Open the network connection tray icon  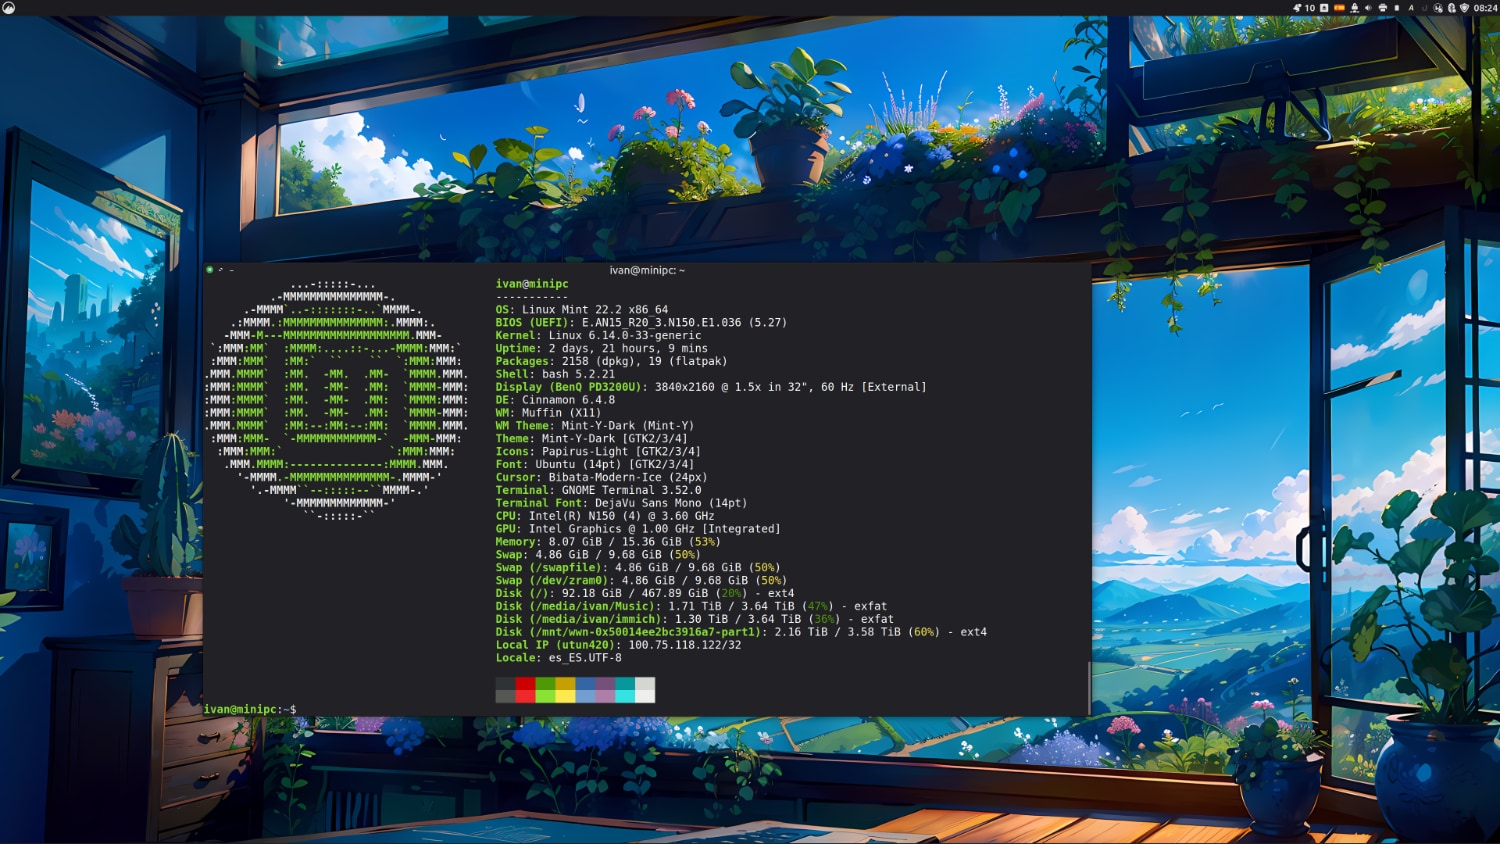1355,8
